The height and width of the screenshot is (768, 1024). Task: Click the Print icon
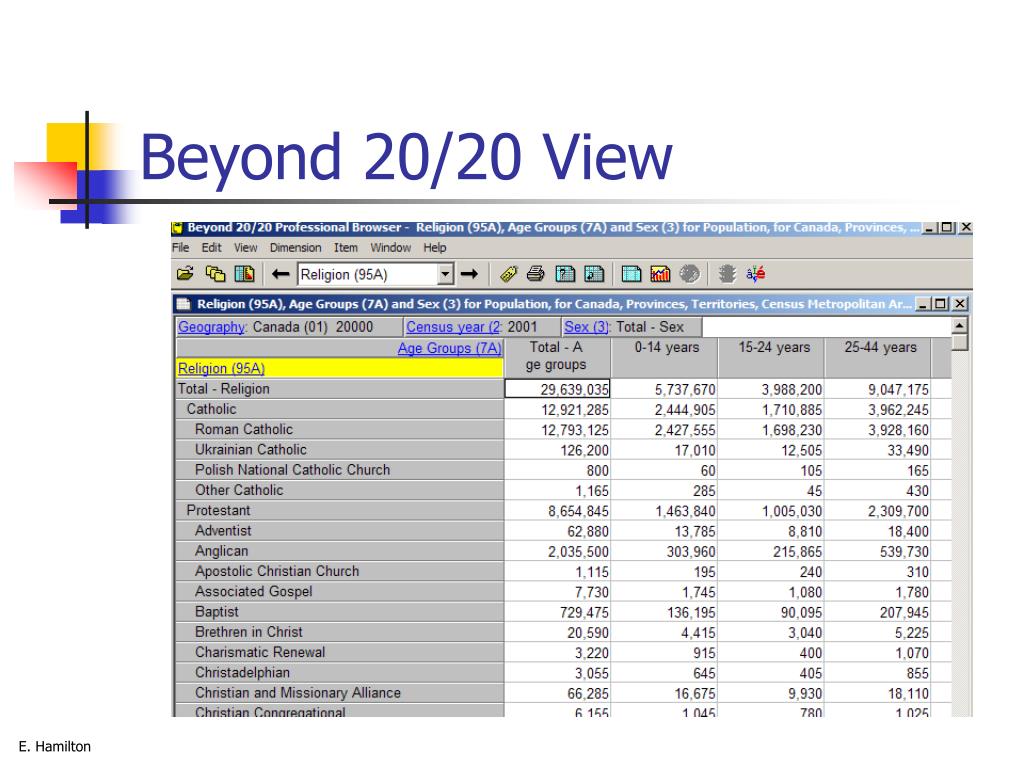pyautogui.click(x=536, y=274)
